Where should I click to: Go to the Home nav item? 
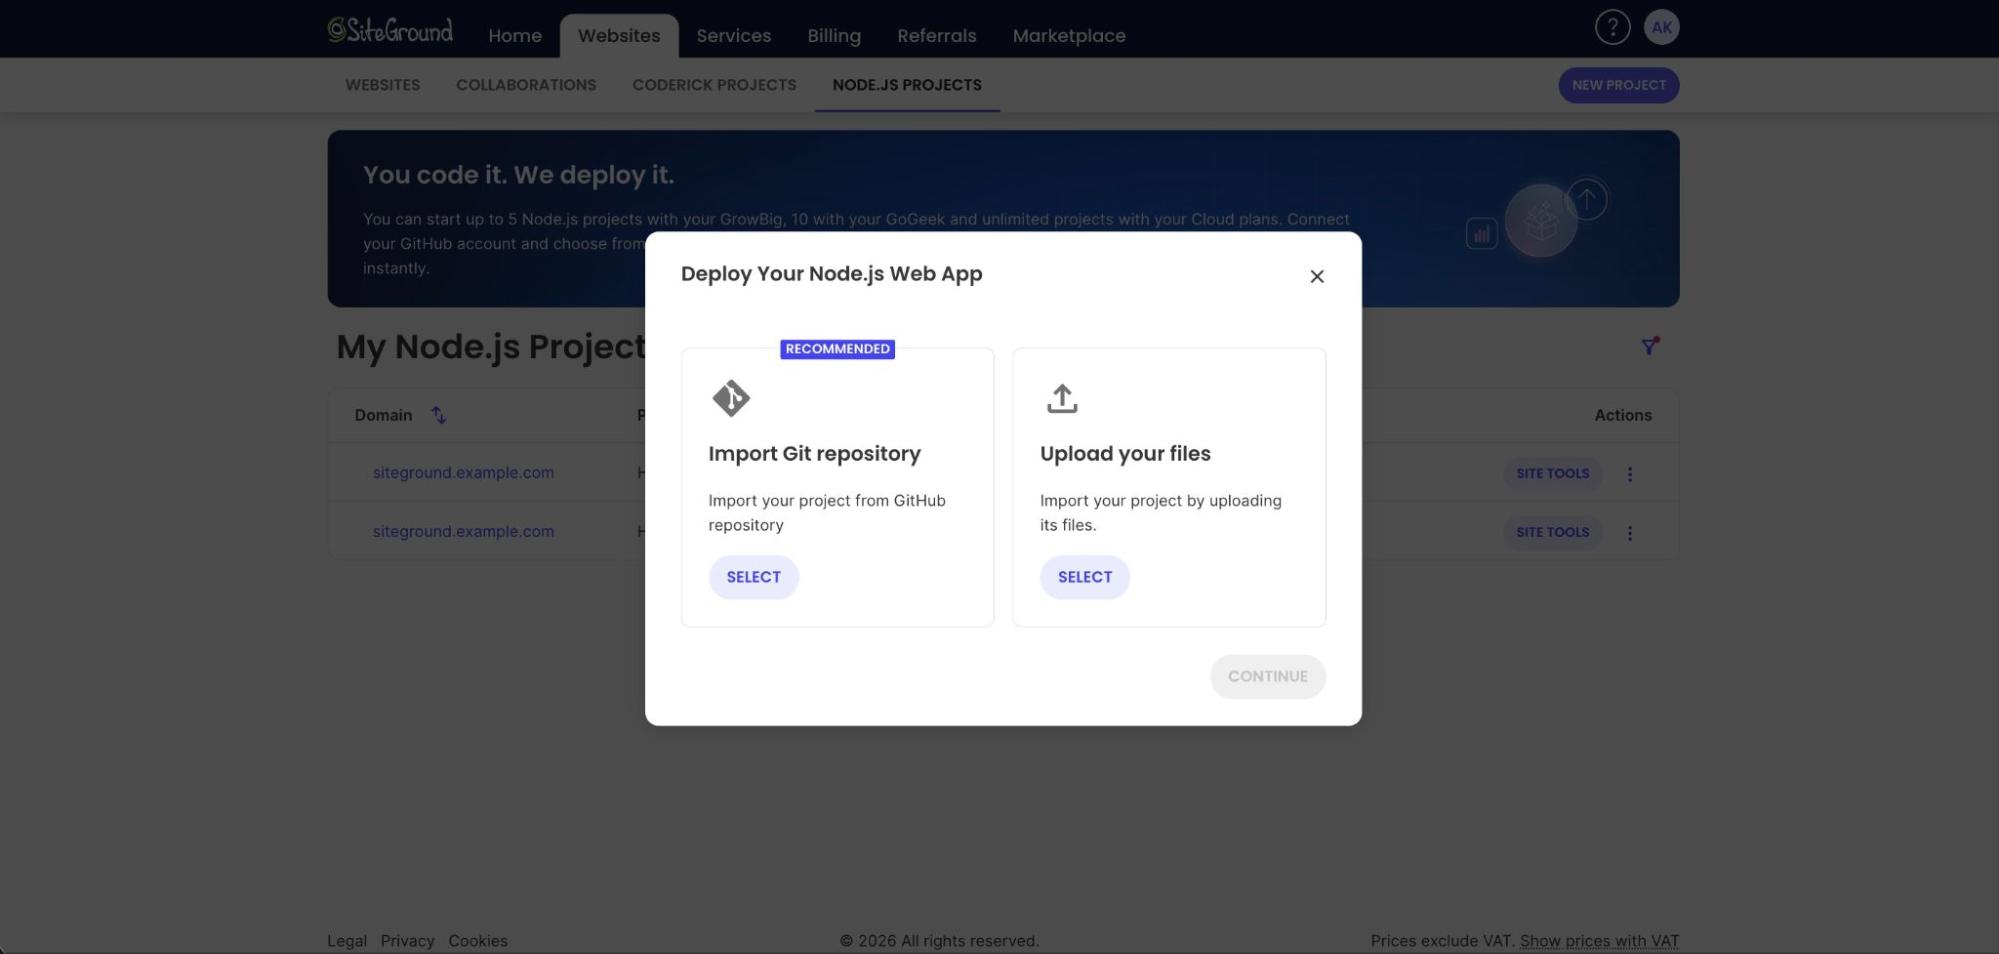(x=515, y=36)
